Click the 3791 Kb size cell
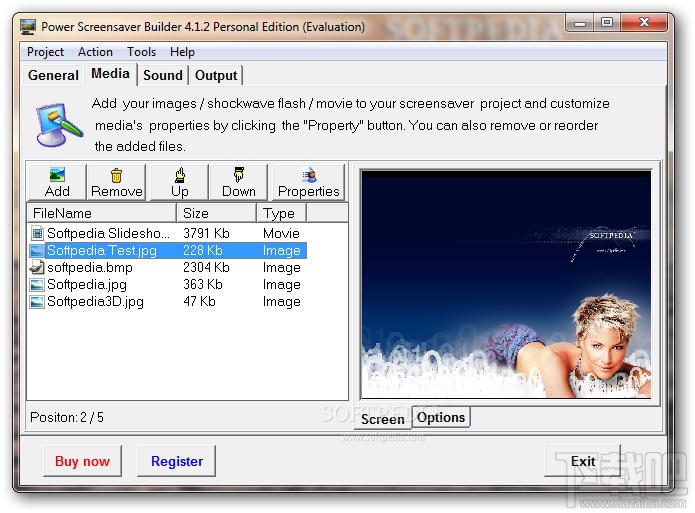Image resolution: width=695 pixels, height=513 pixels. (x=206, y=233)
